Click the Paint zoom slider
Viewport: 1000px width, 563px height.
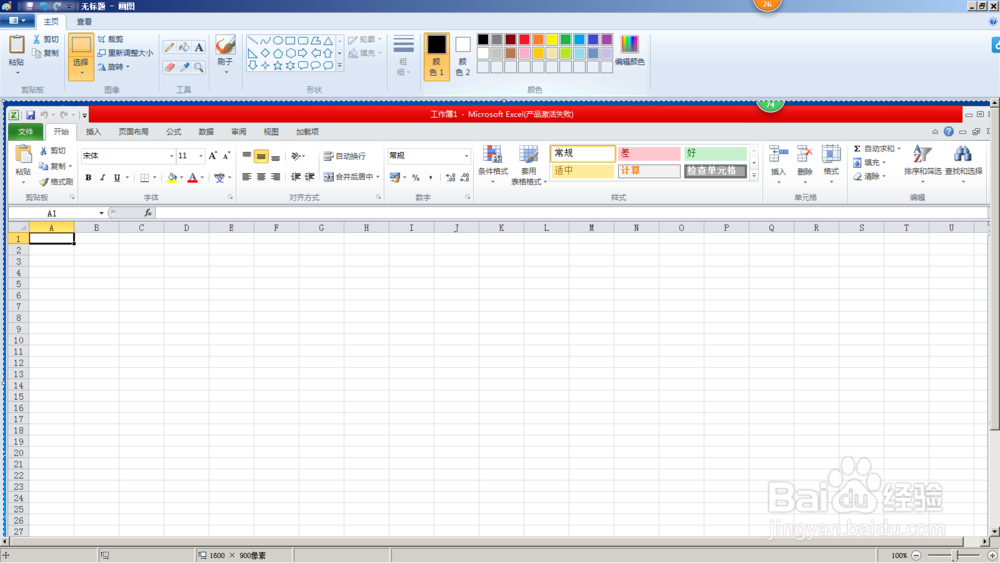[954, 555]
